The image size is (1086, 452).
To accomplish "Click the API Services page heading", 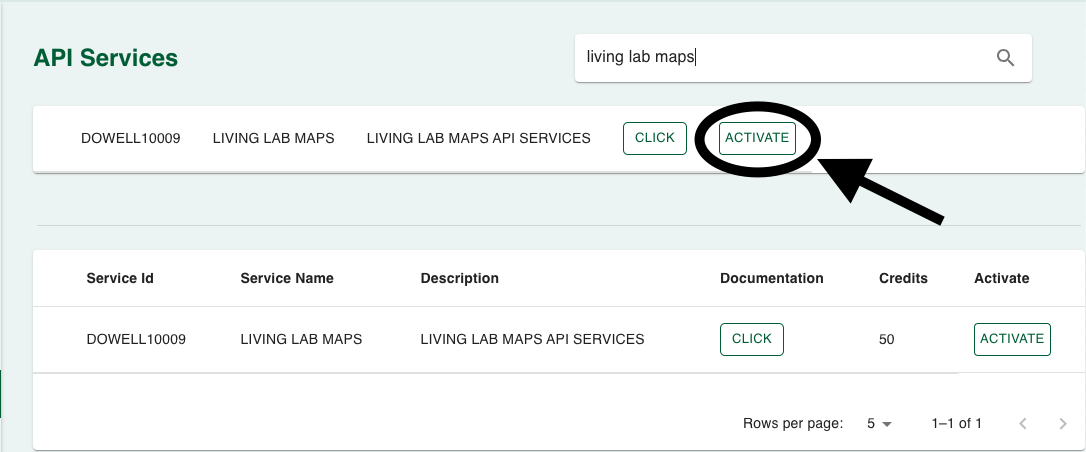I will point(105,58).
